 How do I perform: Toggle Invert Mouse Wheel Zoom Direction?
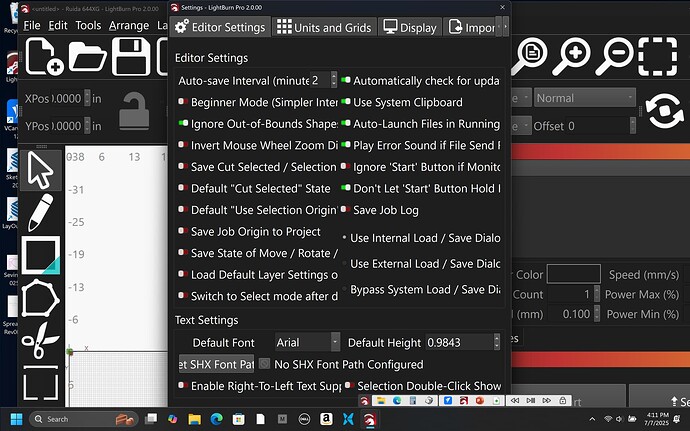[x=183, y=145]
